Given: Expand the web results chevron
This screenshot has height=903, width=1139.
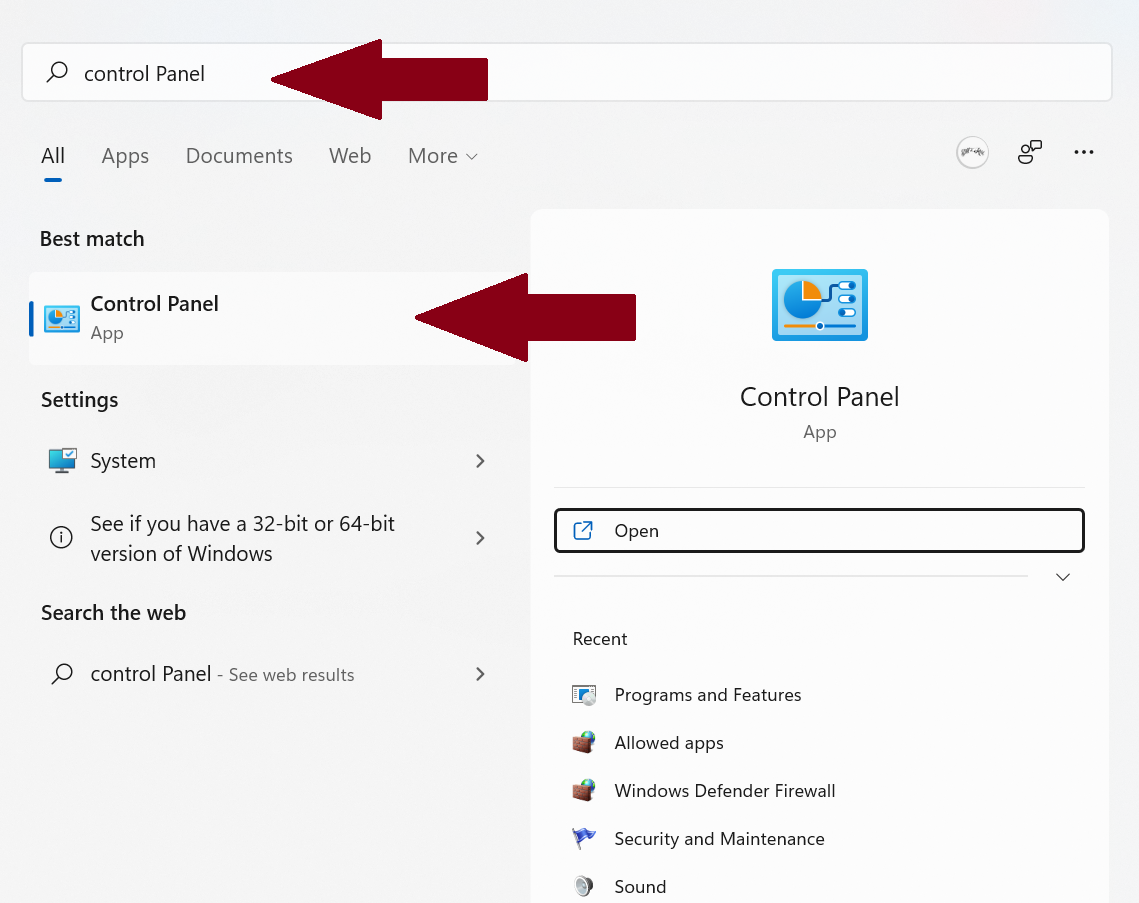Looking at the screenshot, I should click(480, 674).
